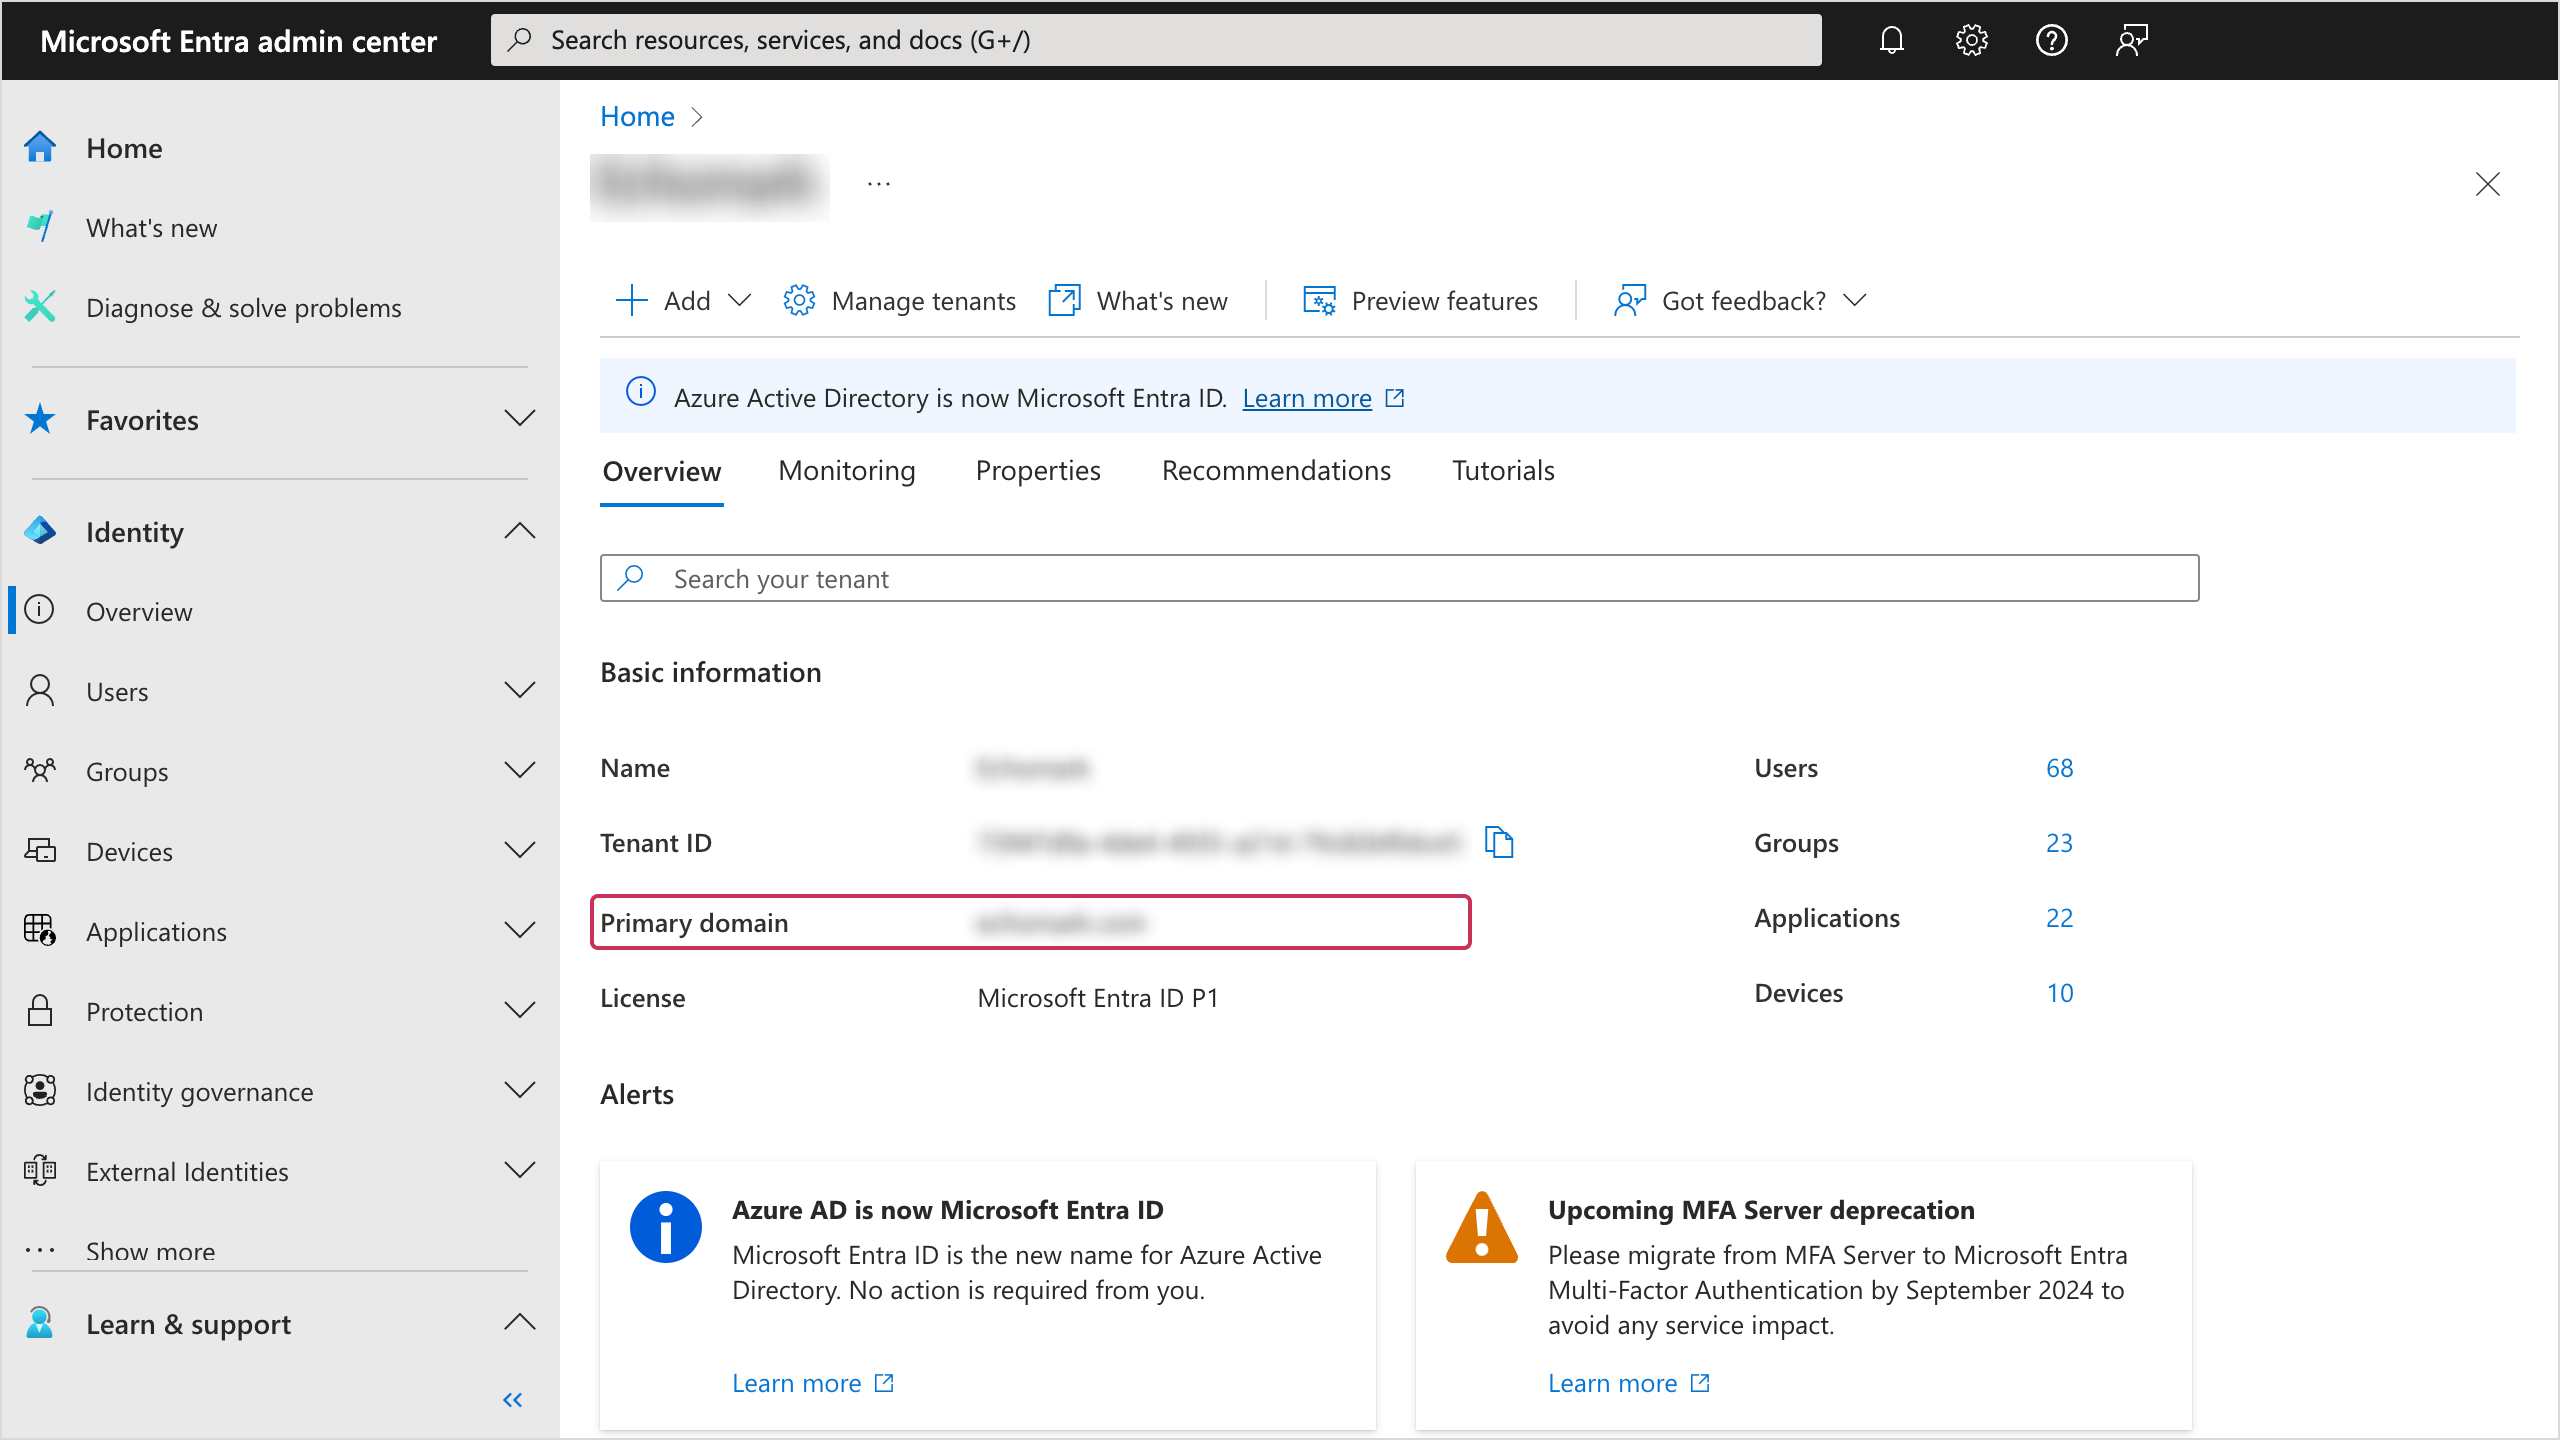Click the Identity diamond icon

tap(40, 531)
